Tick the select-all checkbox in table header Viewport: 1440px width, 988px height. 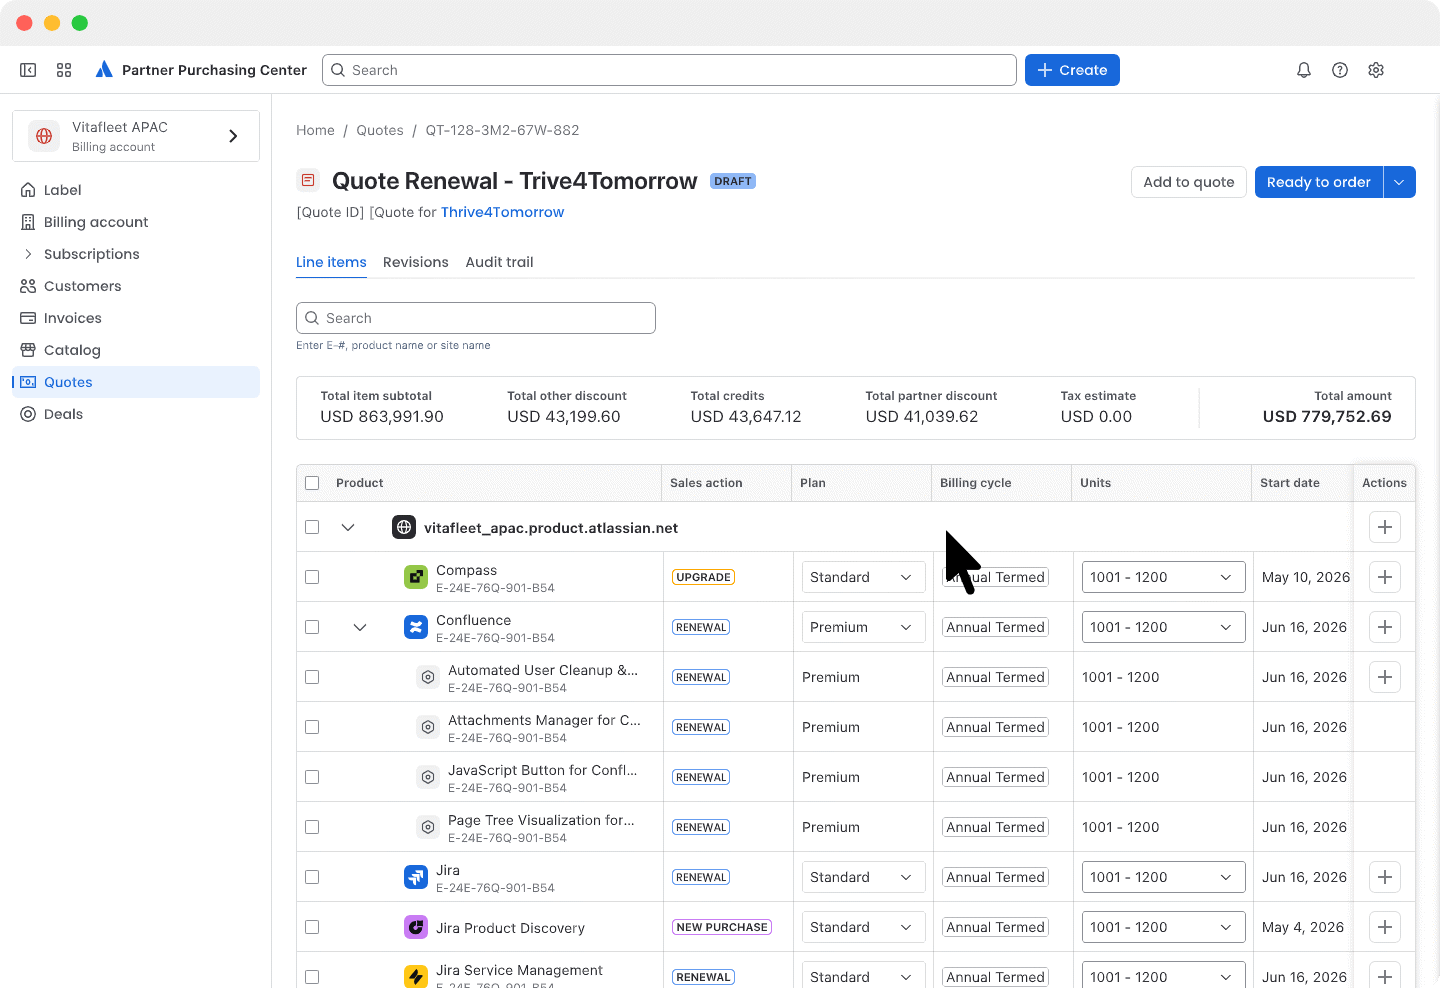[x=312, y=483]
